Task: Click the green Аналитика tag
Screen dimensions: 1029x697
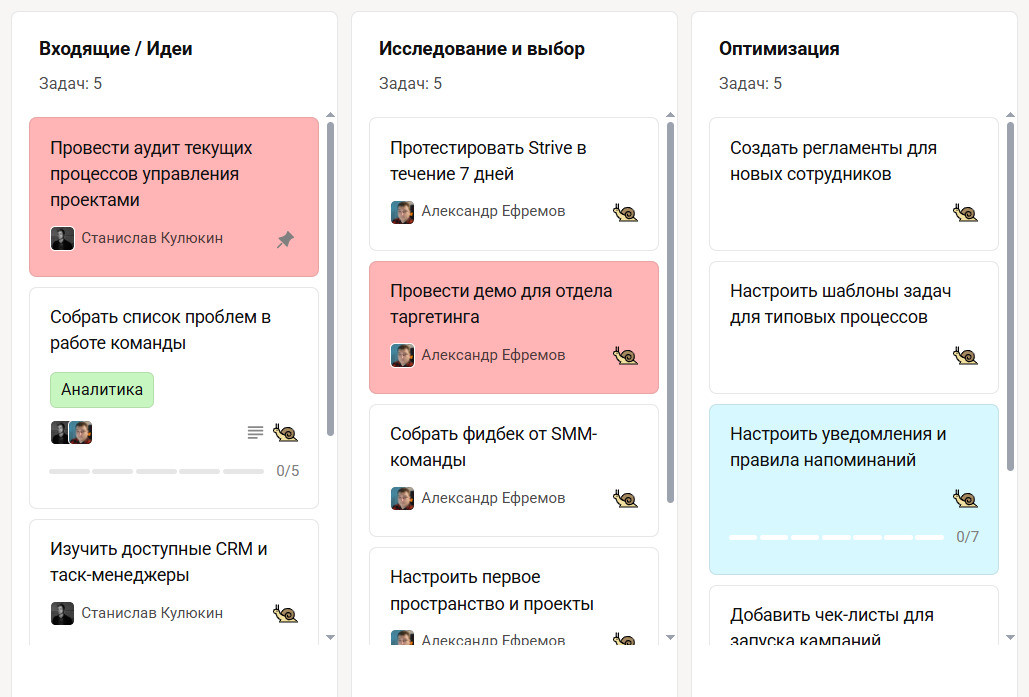Action: pos(102,390)
